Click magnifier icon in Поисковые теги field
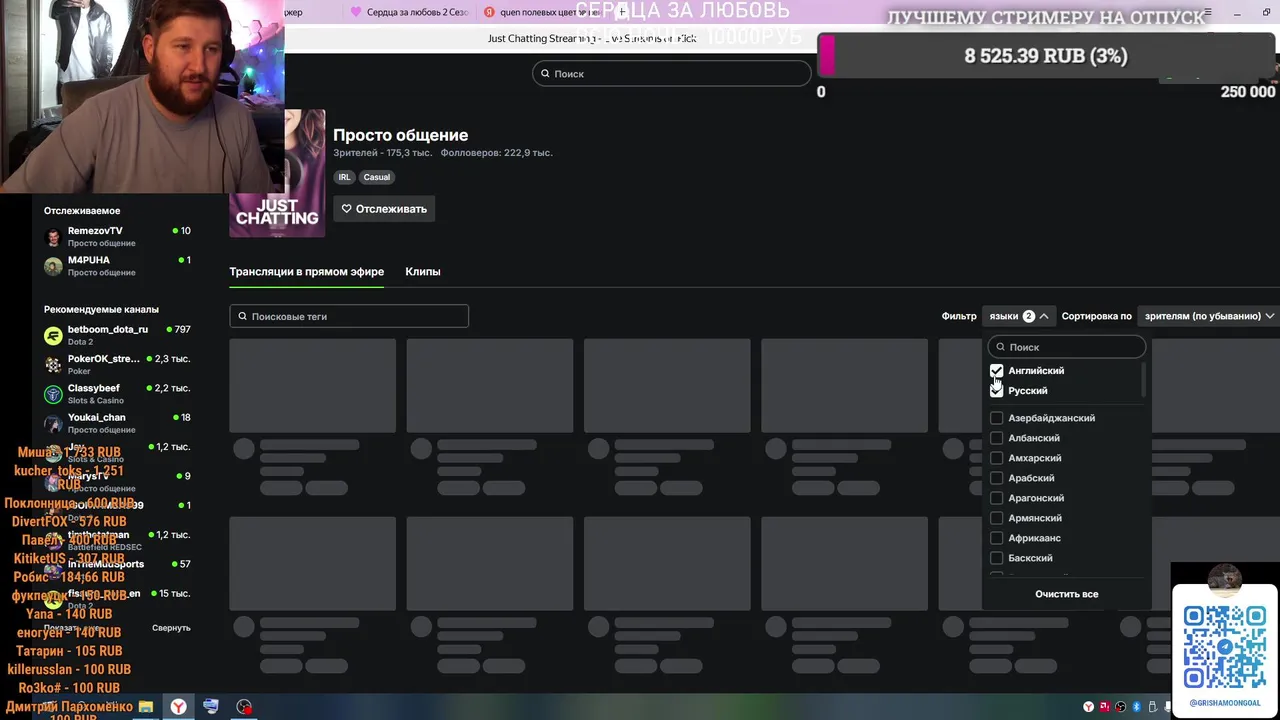The height and width of the screenshot is (720, 1280). (x=242, y=316)
